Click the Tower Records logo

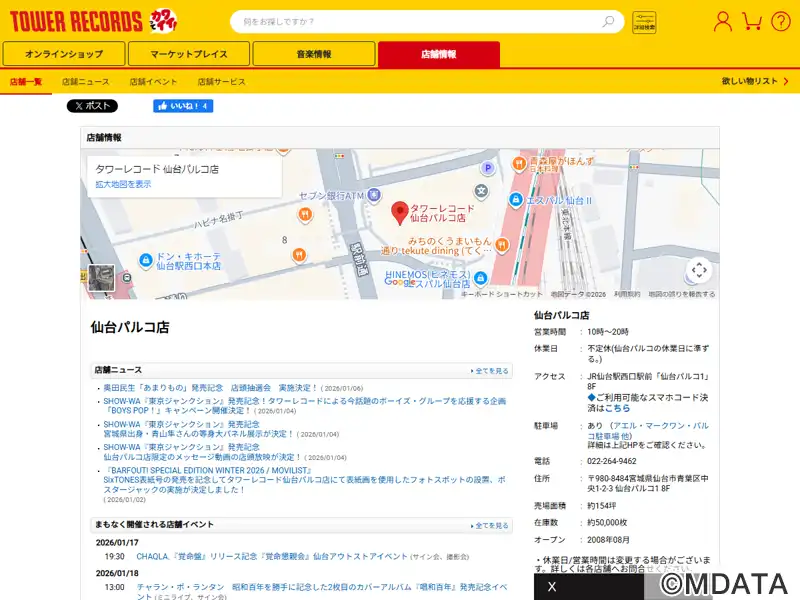coord(75,21)
